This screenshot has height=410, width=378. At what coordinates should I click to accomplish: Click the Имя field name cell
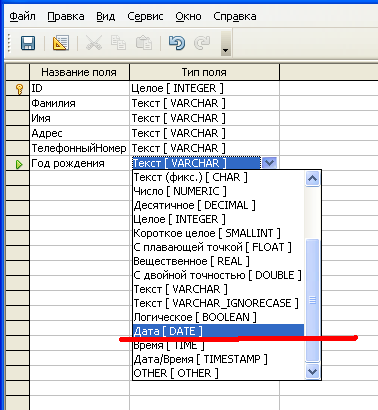(79, 118)
